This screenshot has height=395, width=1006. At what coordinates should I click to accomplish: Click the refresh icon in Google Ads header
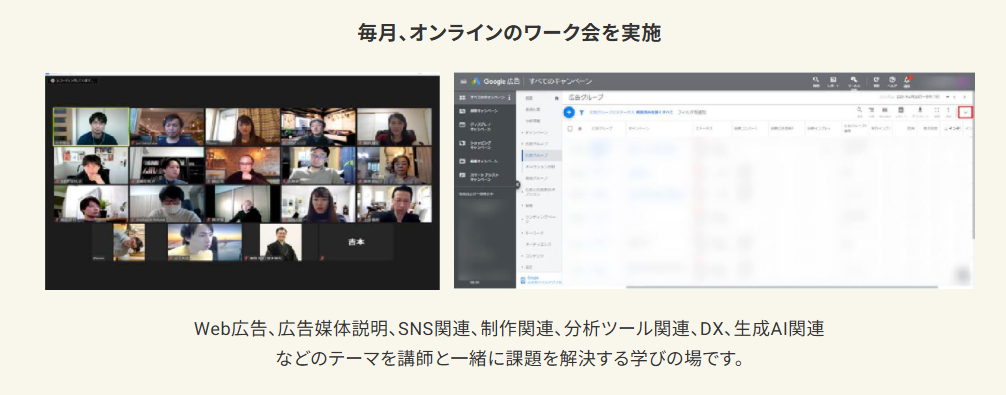coord(876,81)
